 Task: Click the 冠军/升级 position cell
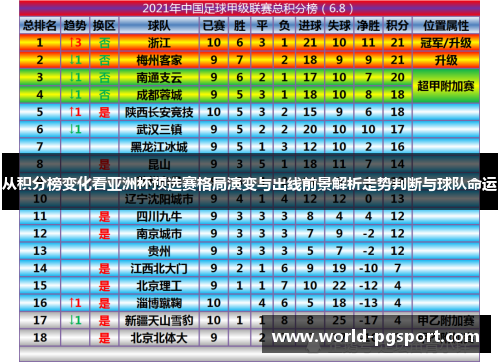(446, 43)
